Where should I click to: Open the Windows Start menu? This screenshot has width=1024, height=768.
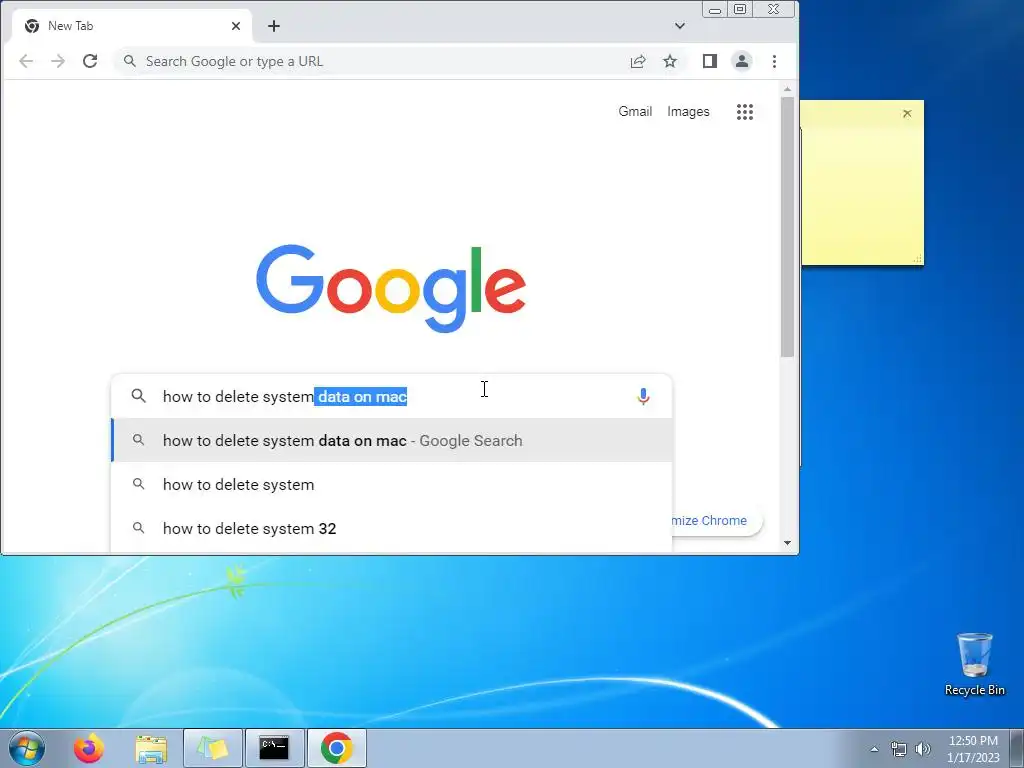coord(27,748)
